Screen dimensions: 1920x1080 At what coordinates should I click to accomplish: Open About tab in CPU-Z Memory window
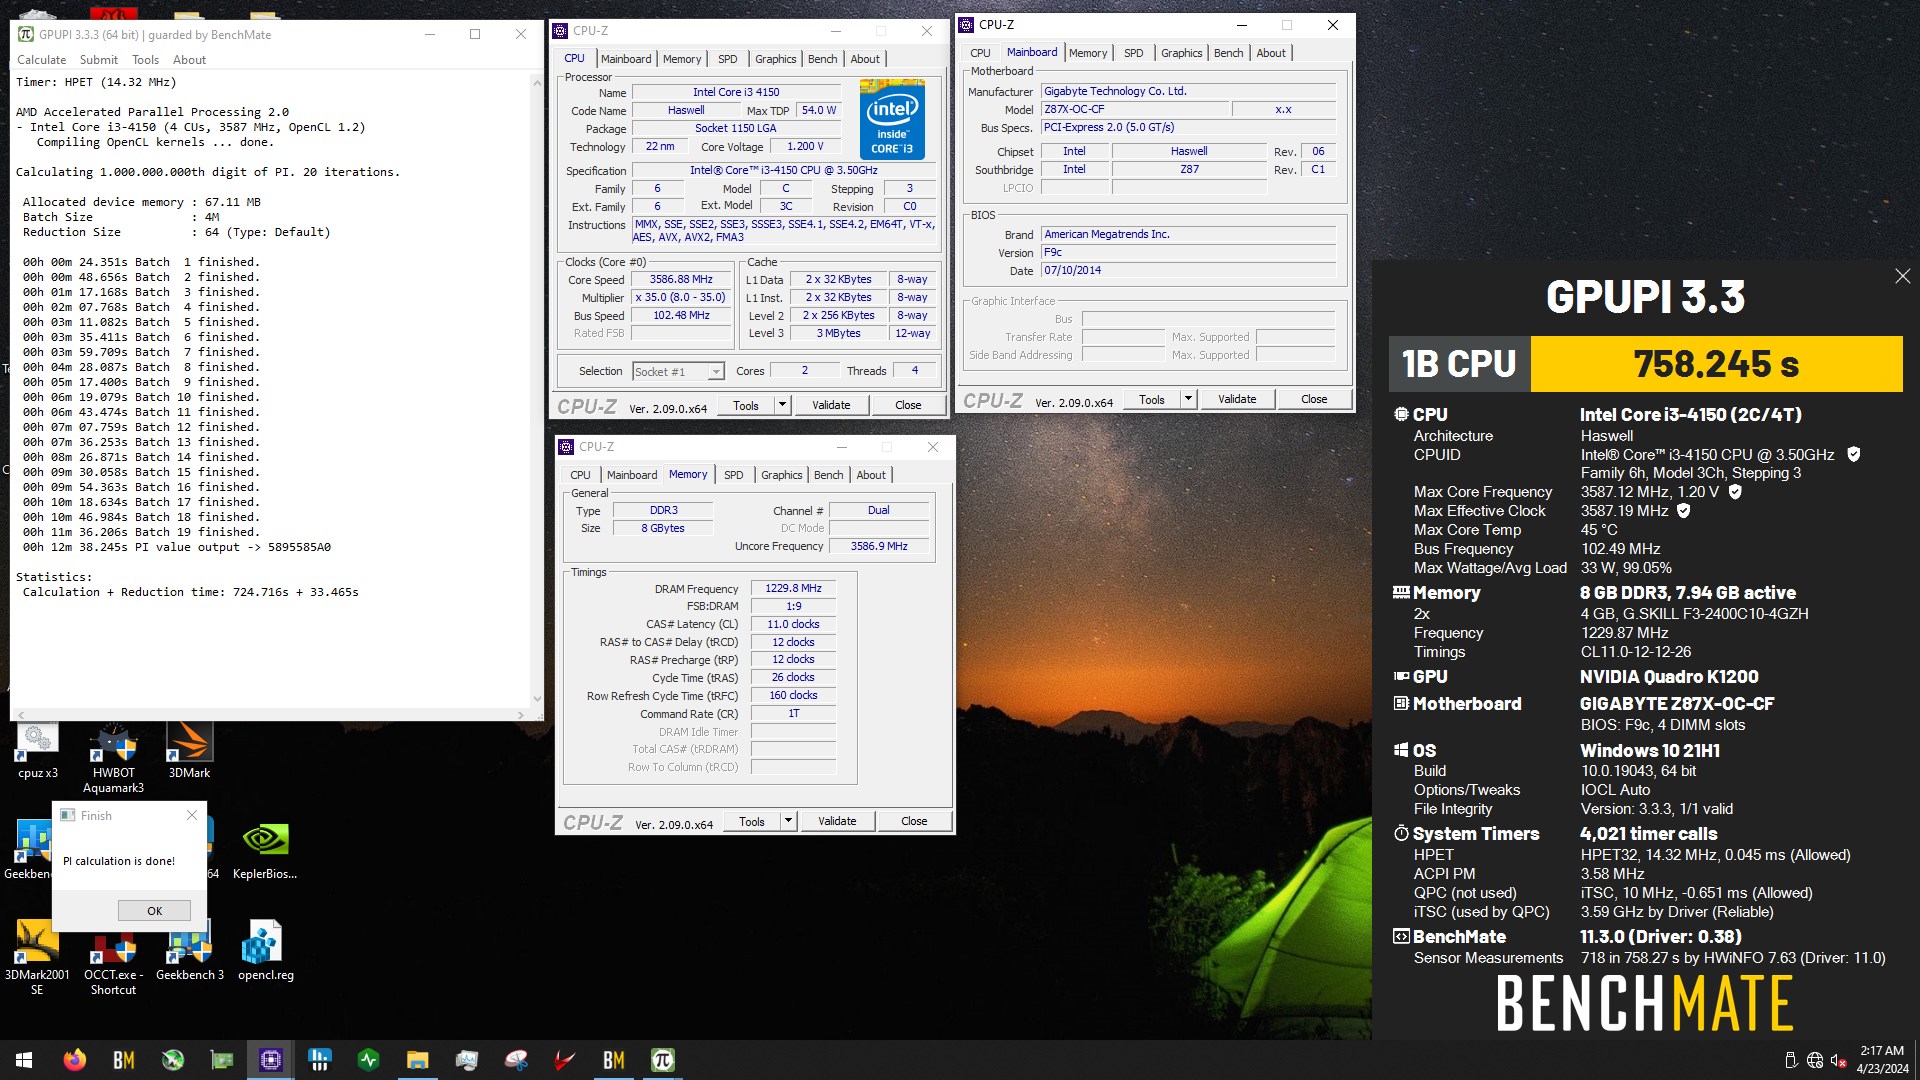870,475
